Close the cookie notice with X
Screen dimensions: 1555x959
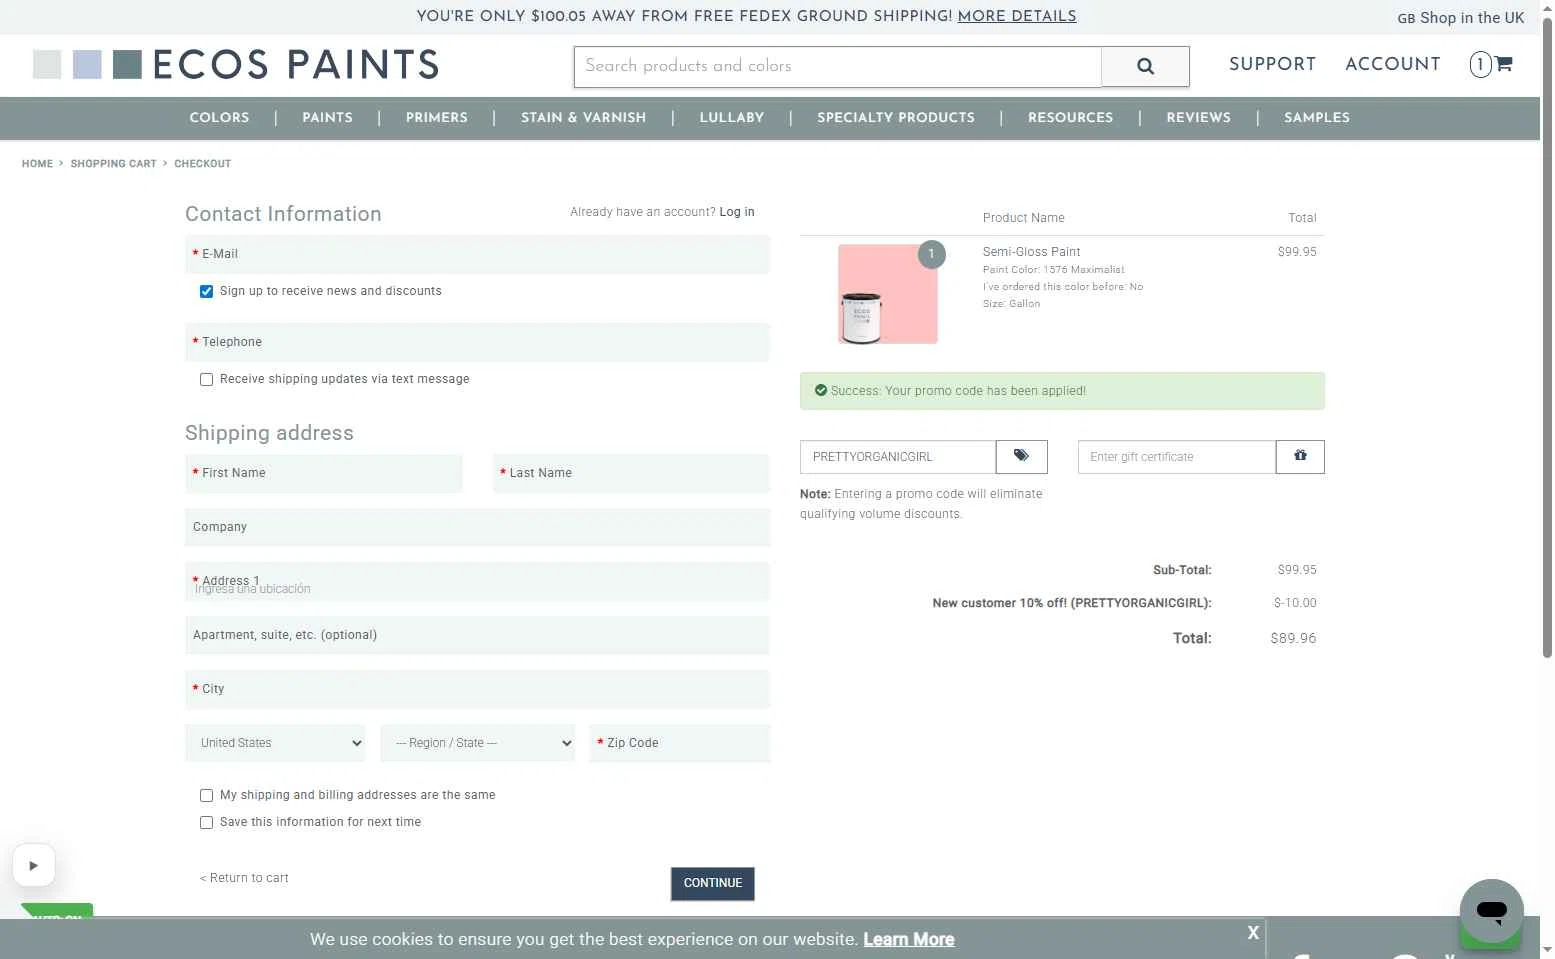tap(1253, 932)
